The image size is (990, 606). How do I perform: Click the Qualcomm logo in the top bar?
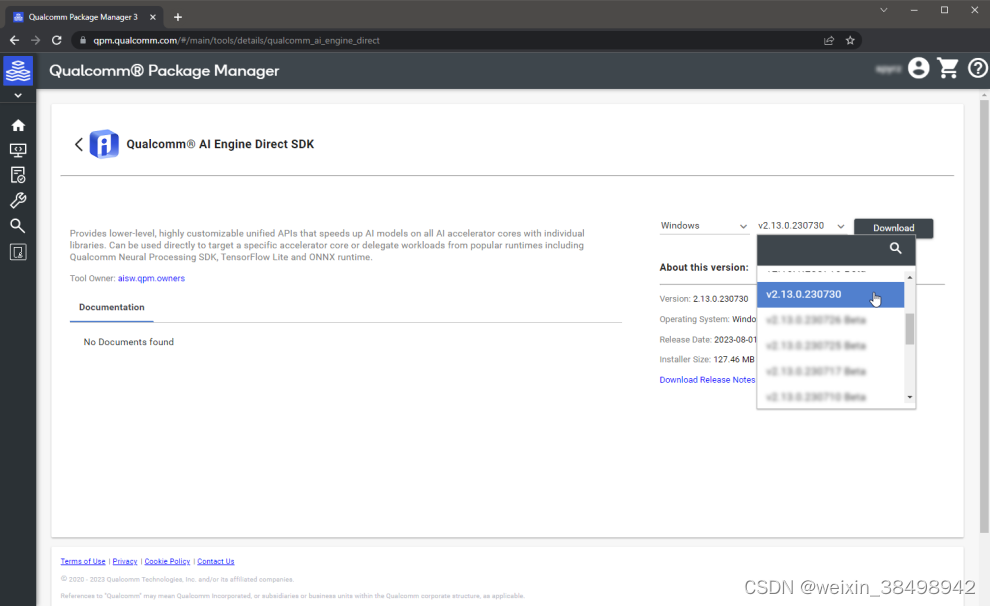point(18,71)
